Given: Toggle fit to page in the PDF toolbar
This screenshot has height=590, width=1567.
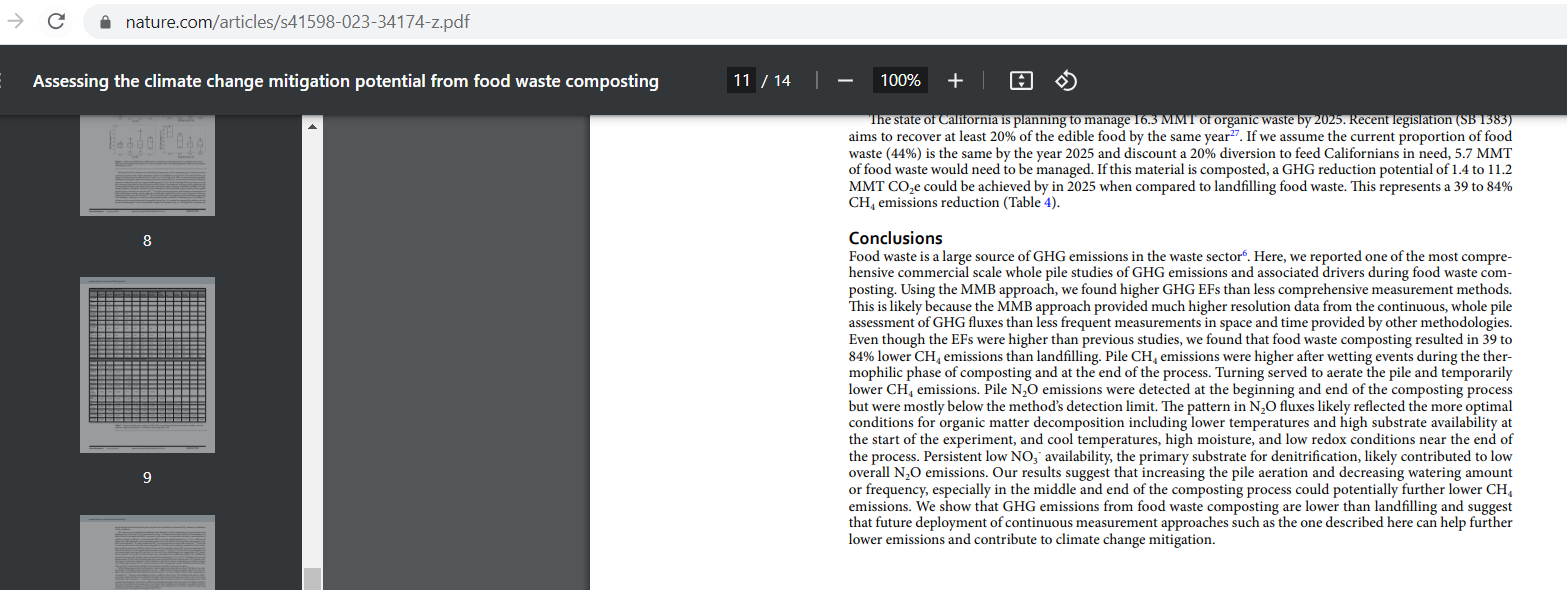Looking at the screenshot, I should click(x=1021, y=80).
